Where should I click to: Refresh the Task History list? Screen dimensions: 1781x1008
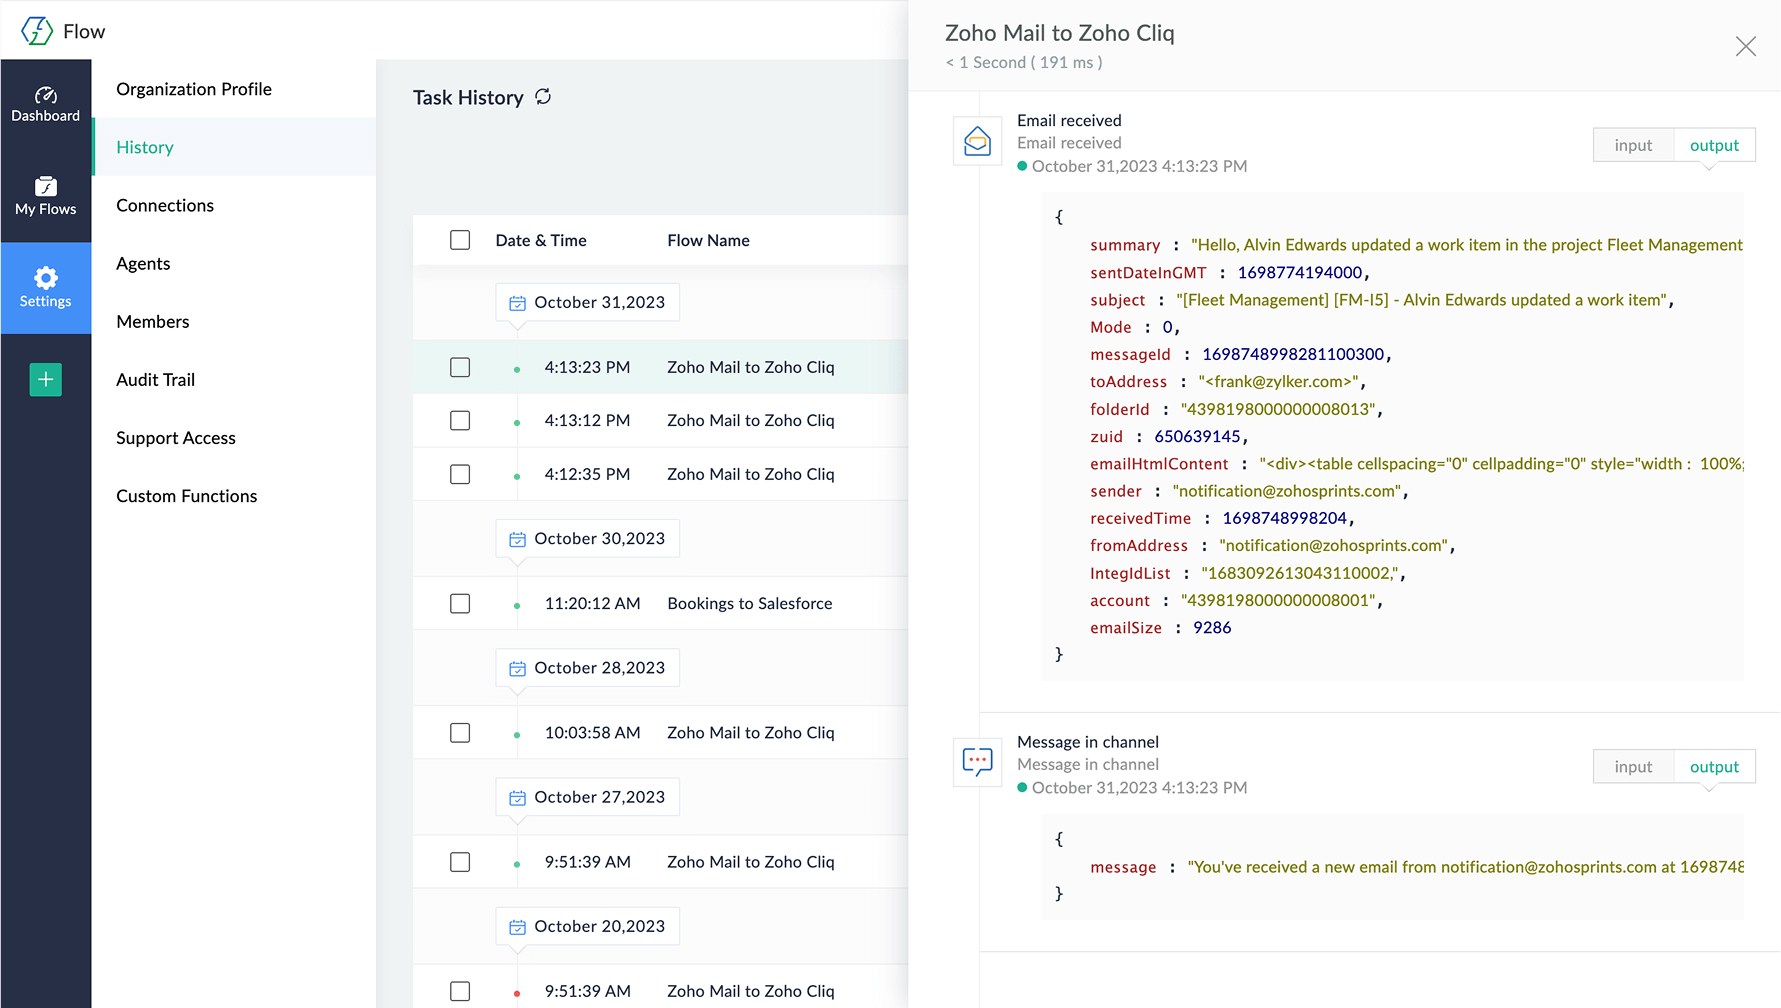[543, 97]
